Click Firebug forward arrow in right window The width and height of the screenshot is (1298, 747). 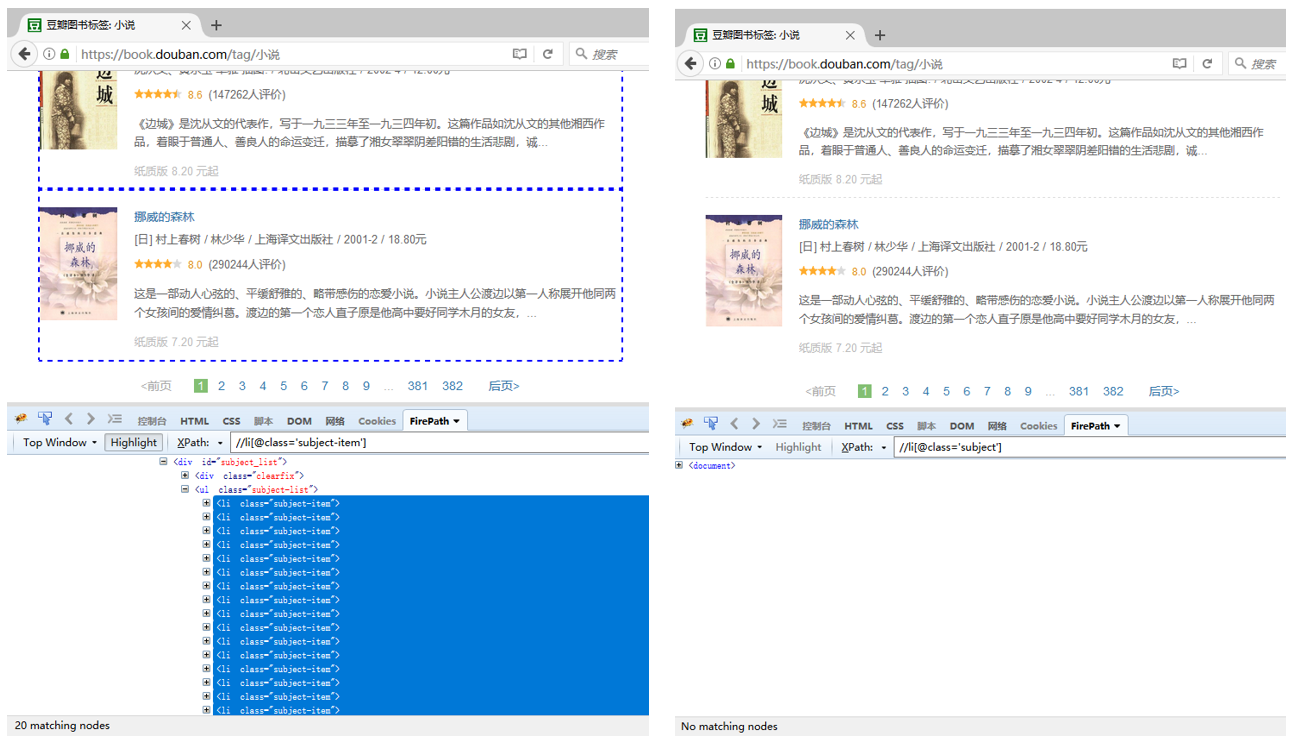tap(756, 424)
